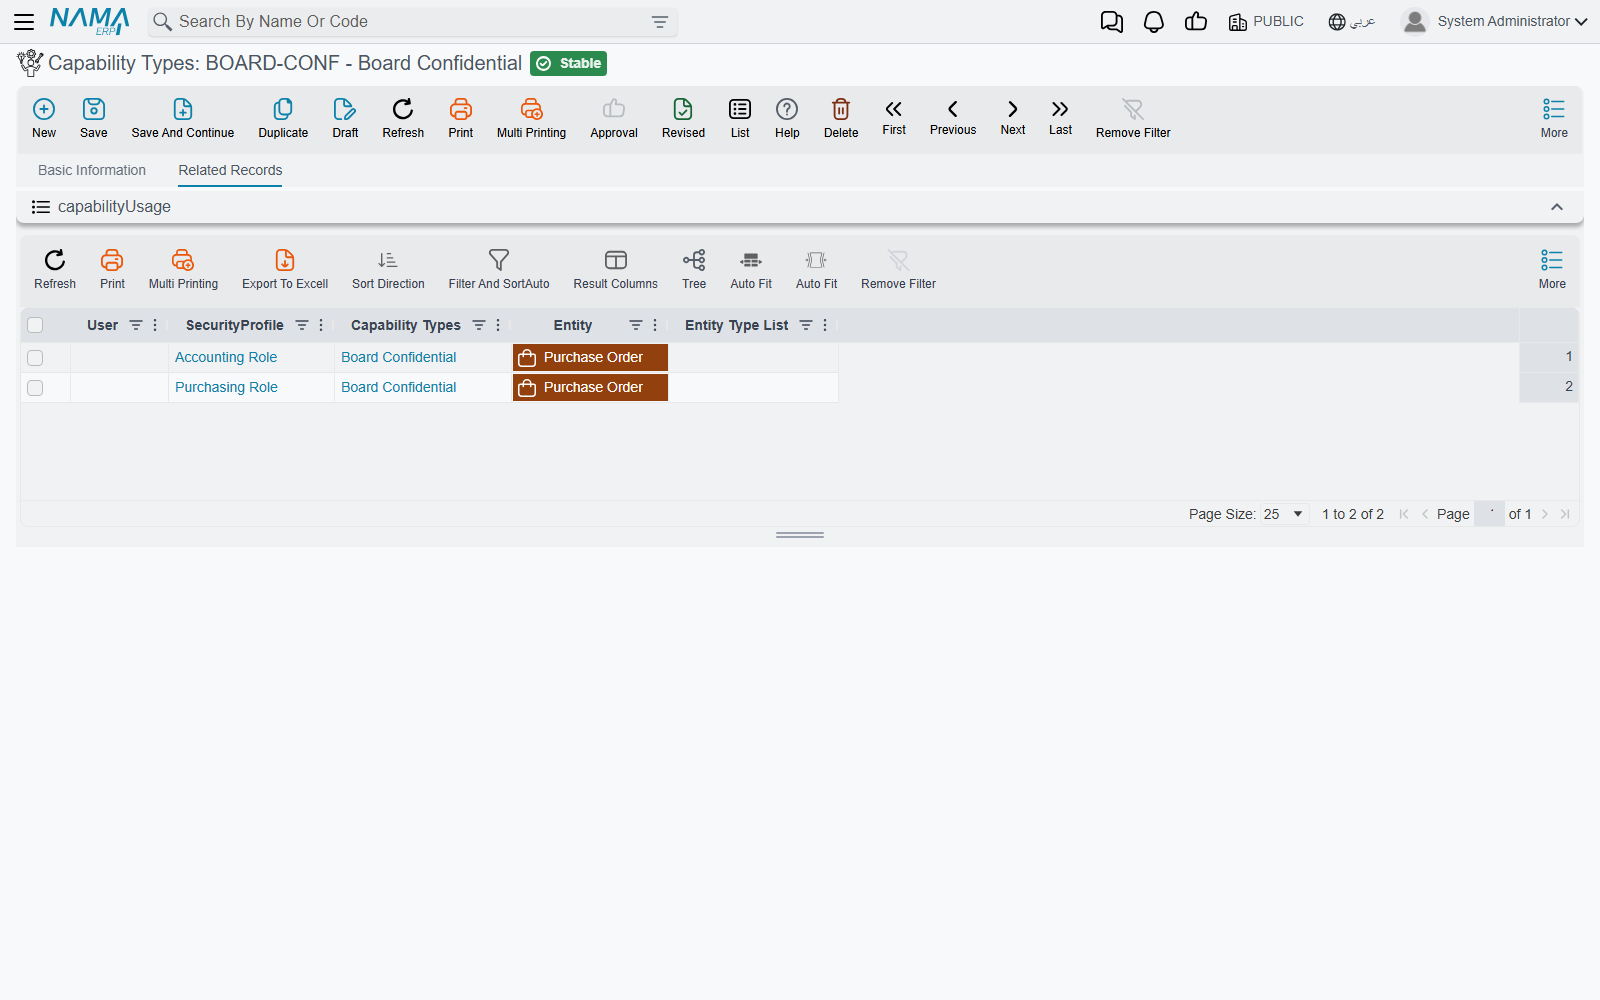The height and width of the screenshot is (1000, 1600).
Task: Open notifications bell
Action: click(x=1154, y=21)
